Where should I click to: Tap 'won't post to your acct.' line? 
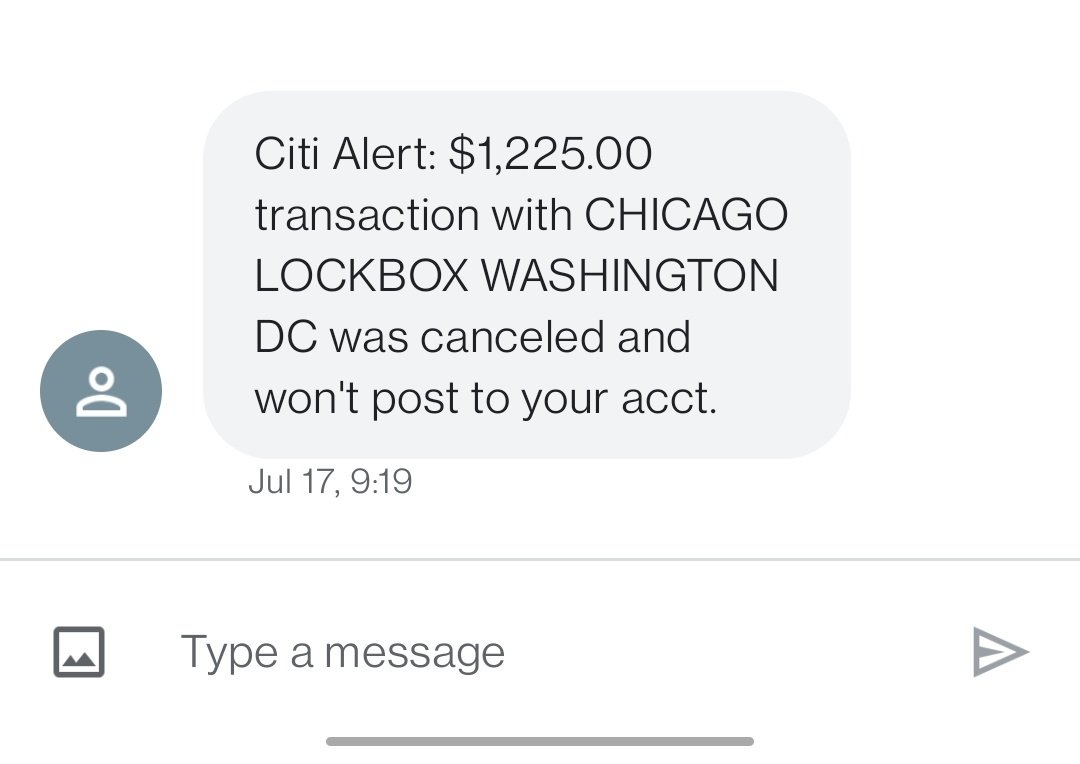[486, 398]
